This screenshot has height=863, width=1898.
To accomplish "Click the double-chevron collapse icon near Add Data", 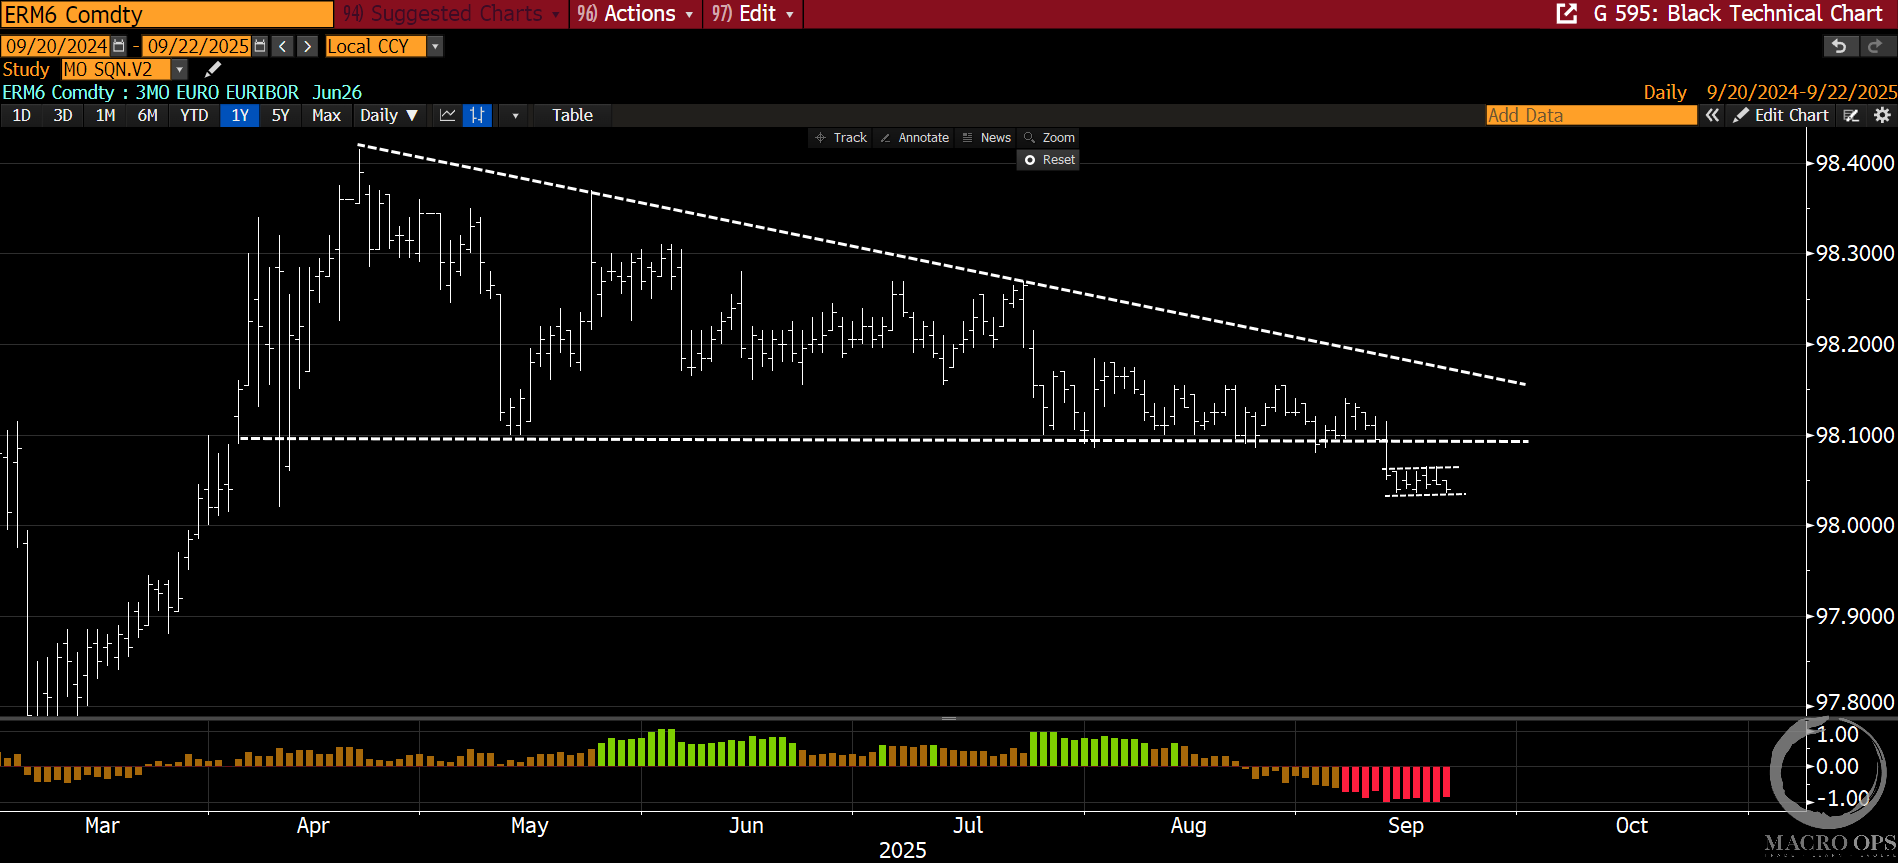I will pos(1712,115).
